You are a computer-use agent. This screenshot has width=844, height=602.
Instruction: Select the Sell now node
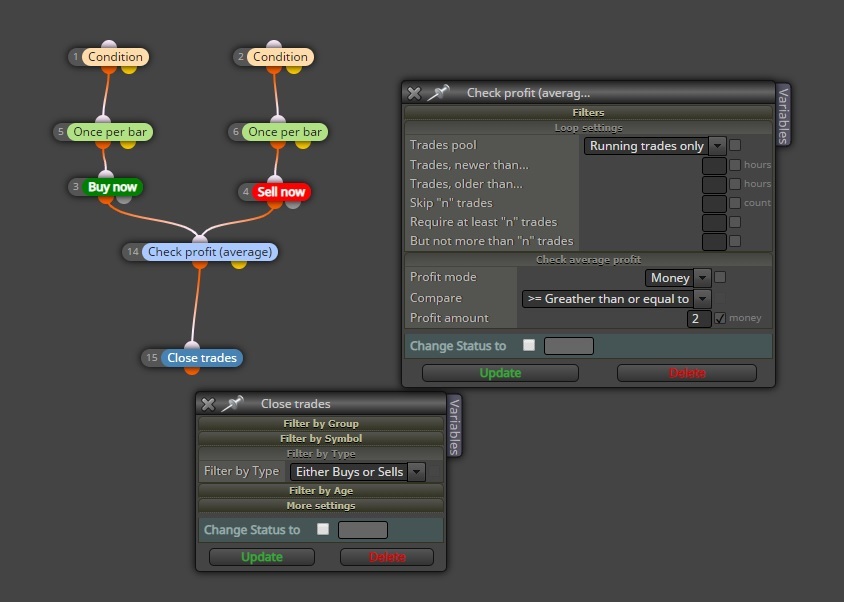point(280,192)
